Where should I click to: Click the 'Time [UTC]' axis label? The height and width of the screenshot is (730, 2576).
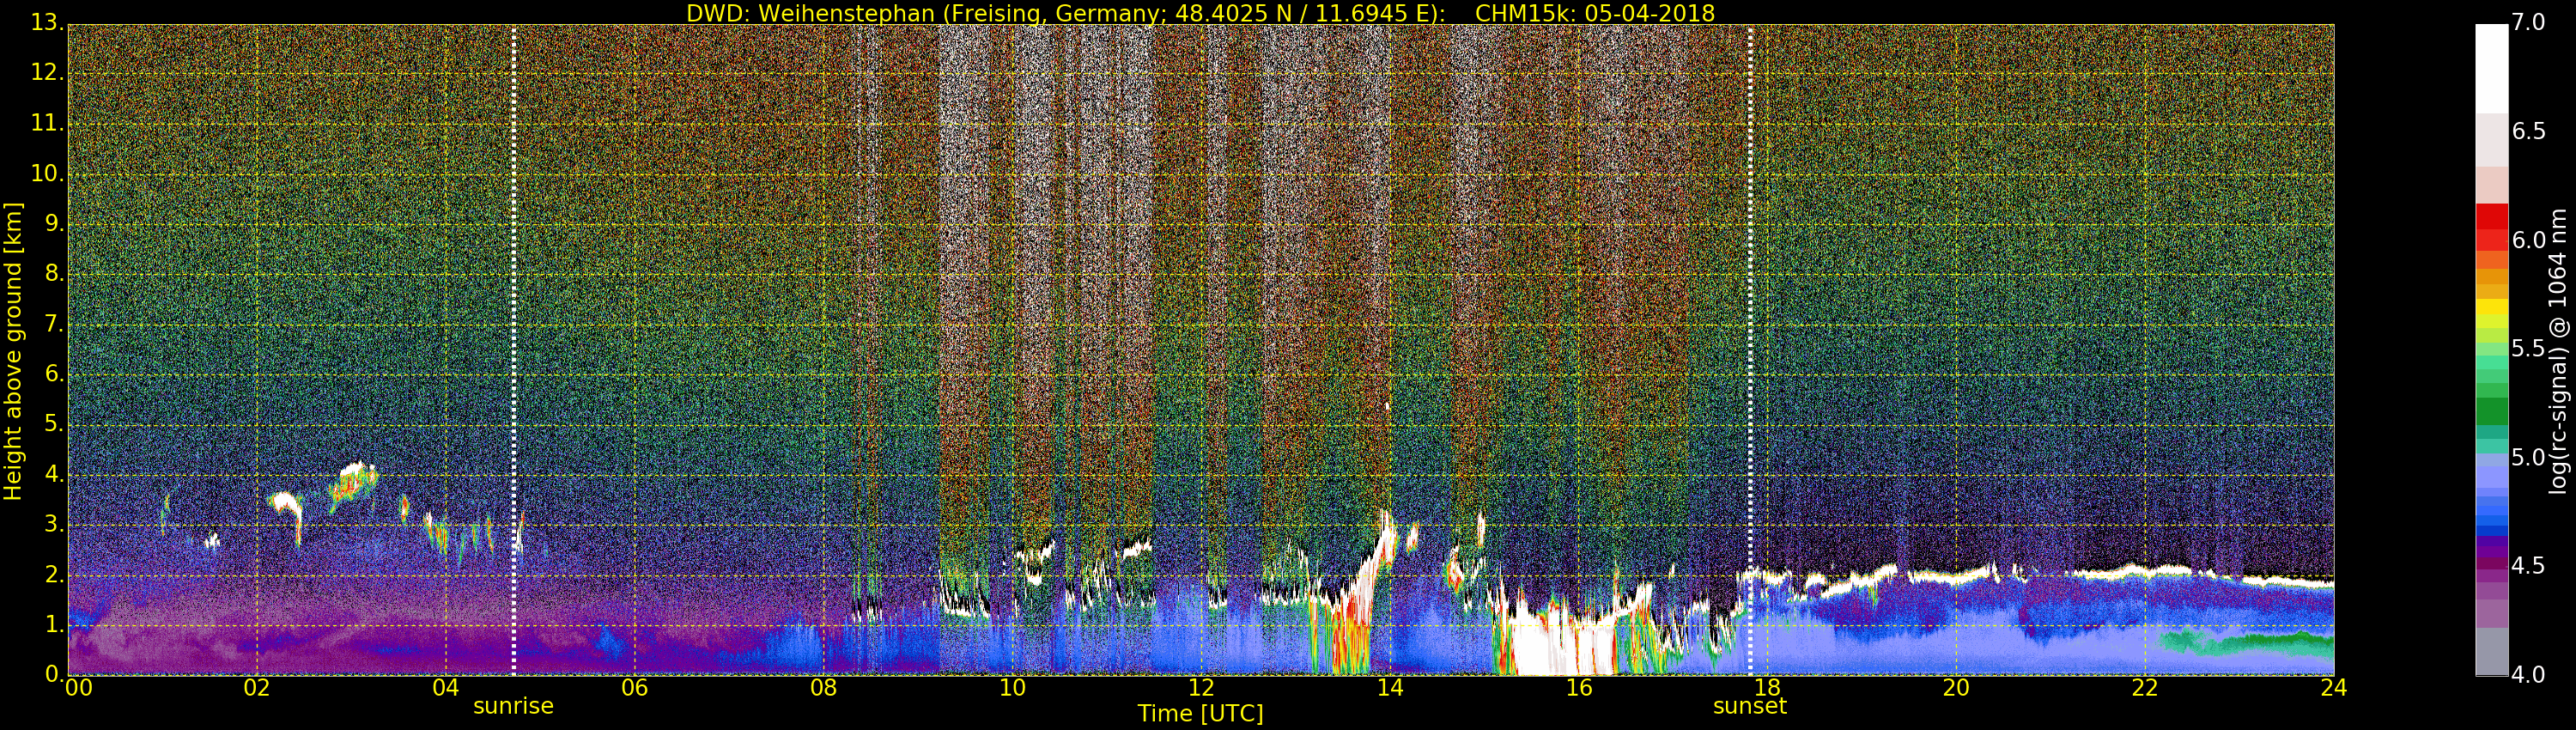1200,714
